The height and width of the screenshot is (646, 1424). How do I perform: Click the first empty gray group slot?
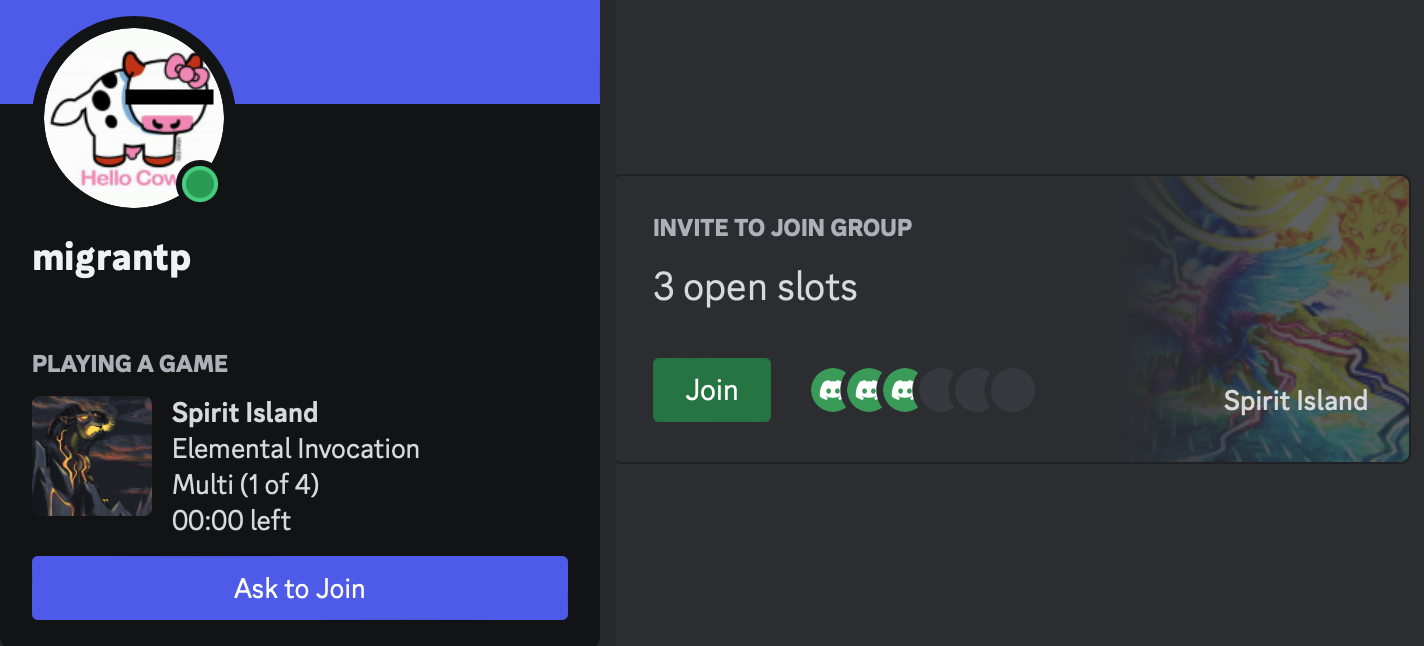point(940,390)
